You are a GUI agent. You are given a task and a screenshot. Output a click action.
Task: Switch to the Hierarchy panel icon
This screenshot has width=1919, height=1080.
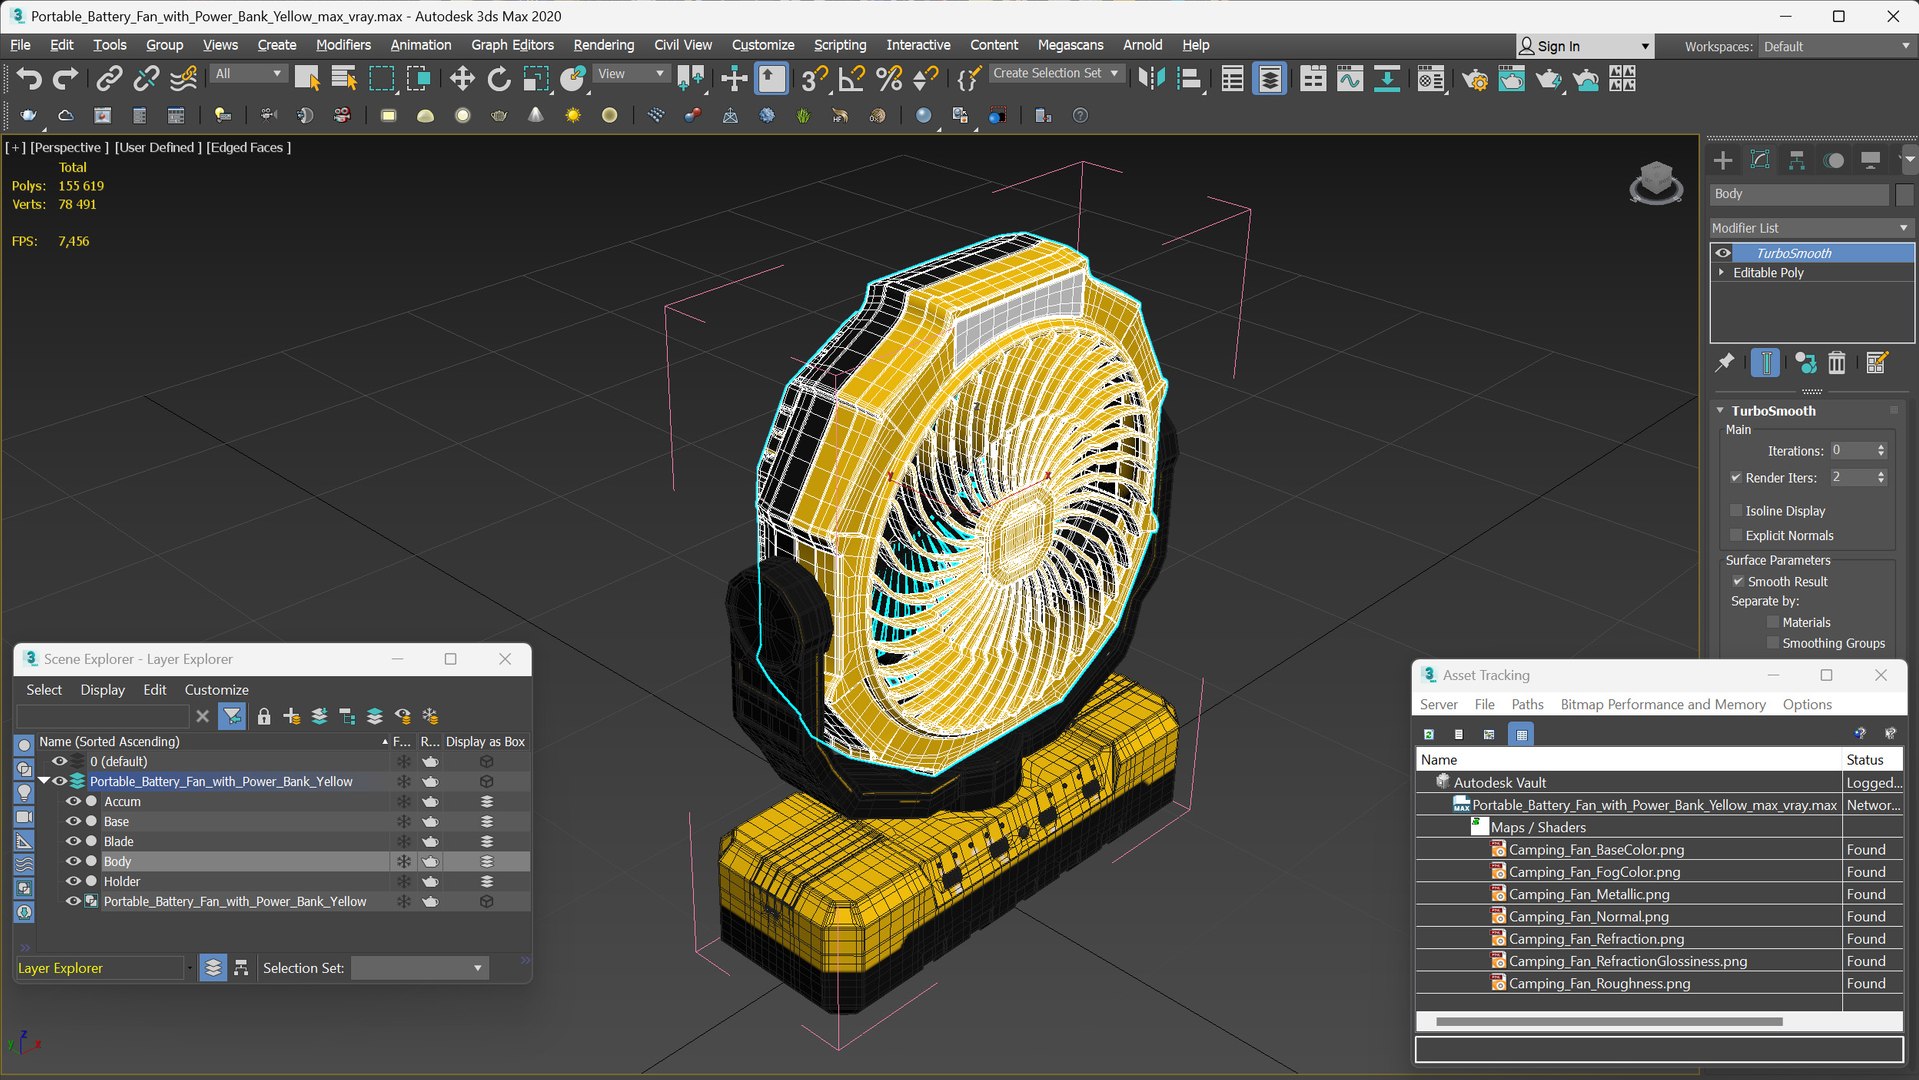1797,160
